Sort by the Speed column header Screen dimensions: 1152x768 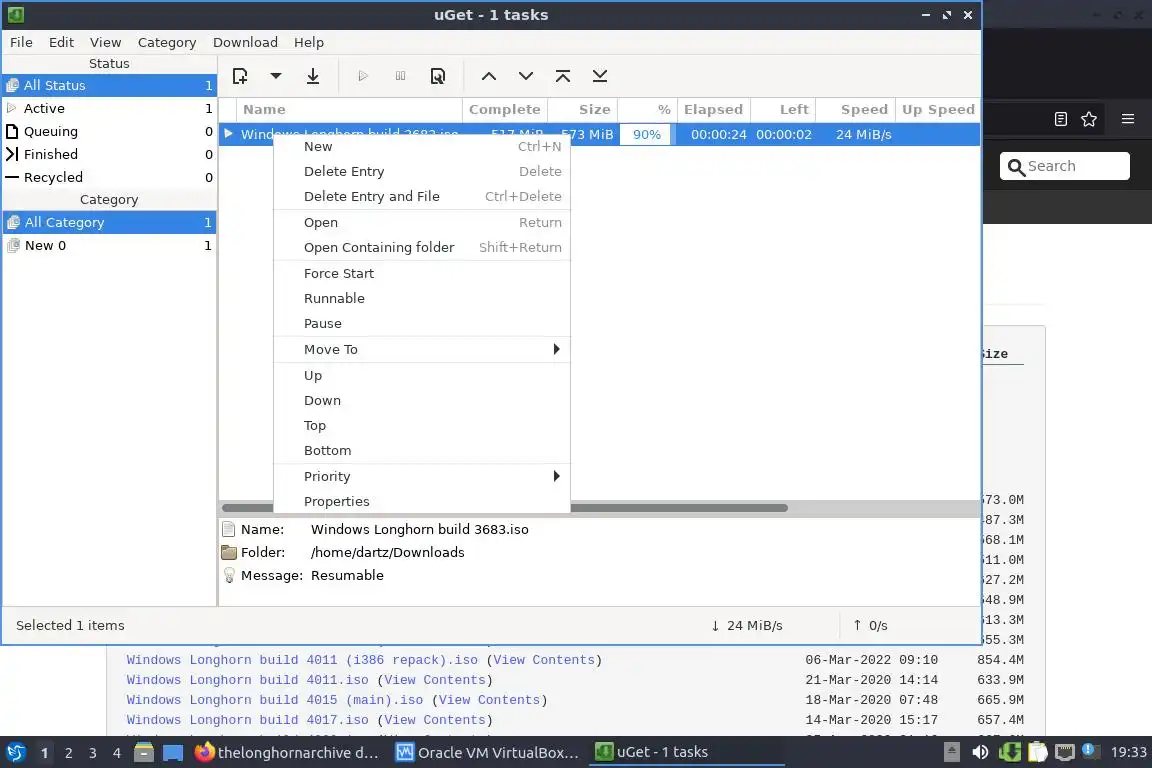tap(855, 110)
